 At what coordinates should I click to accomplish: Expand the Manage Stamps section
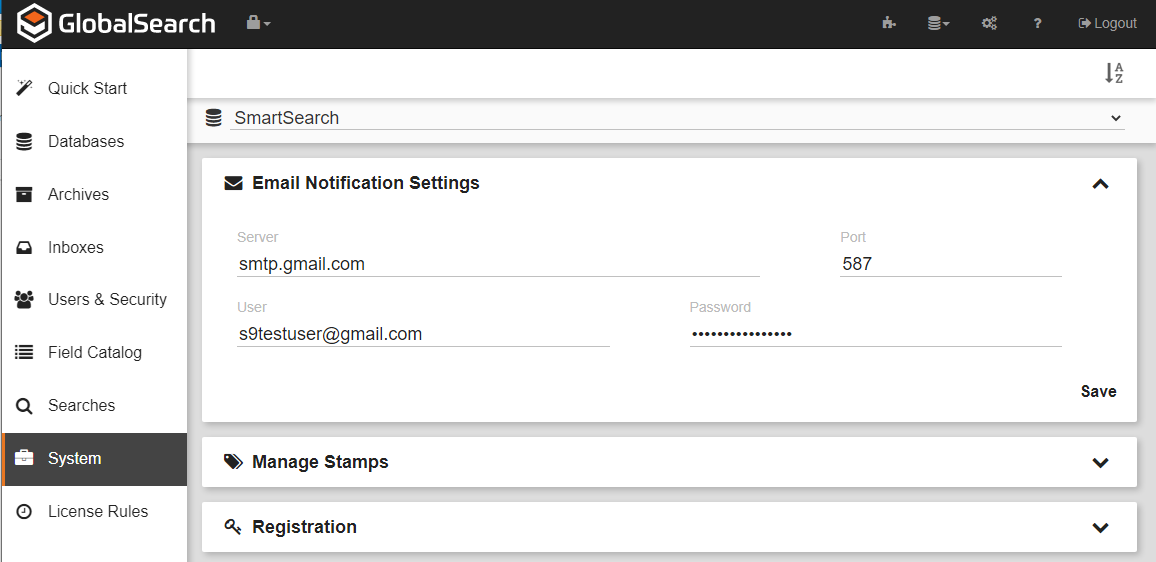point(1100,462)
